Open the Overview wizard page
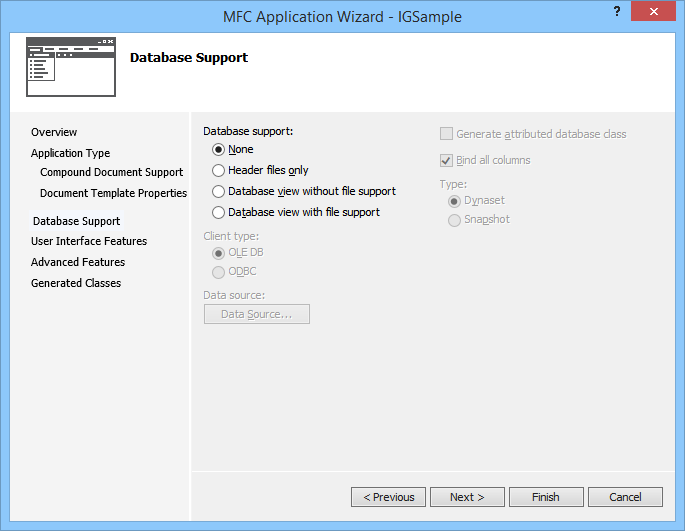This screenshot has width=685, height=531. coord(54,132)
